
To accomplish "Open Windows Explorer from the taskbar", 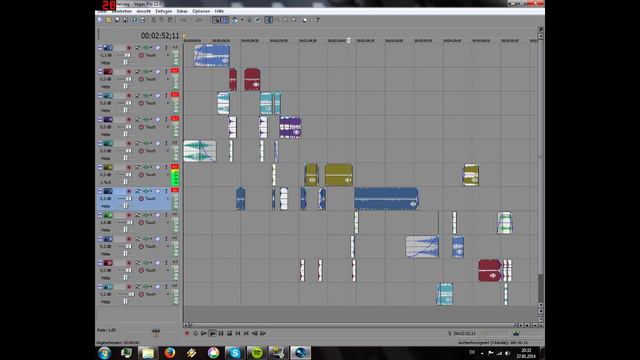I will point(148,353).
